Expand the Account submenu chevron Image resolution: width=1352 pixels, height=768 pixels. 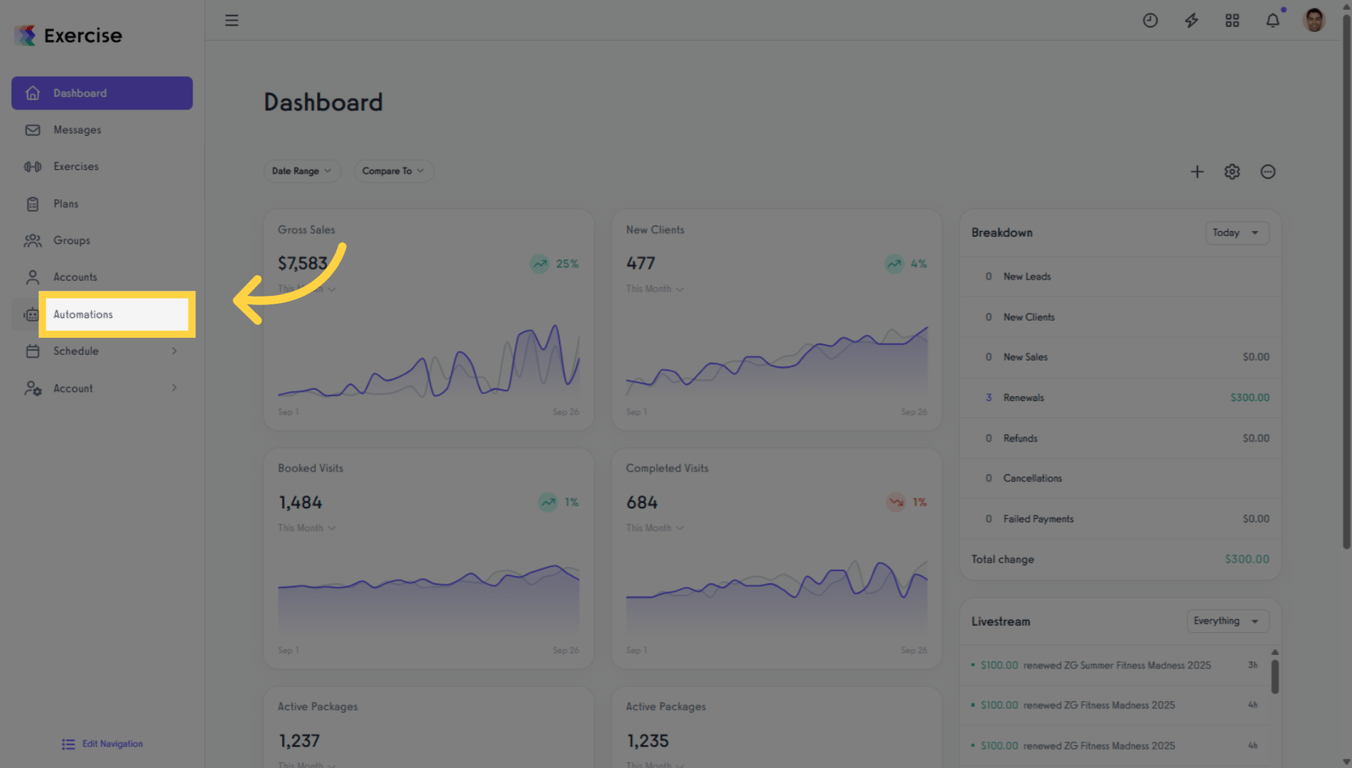pos(174,388)
